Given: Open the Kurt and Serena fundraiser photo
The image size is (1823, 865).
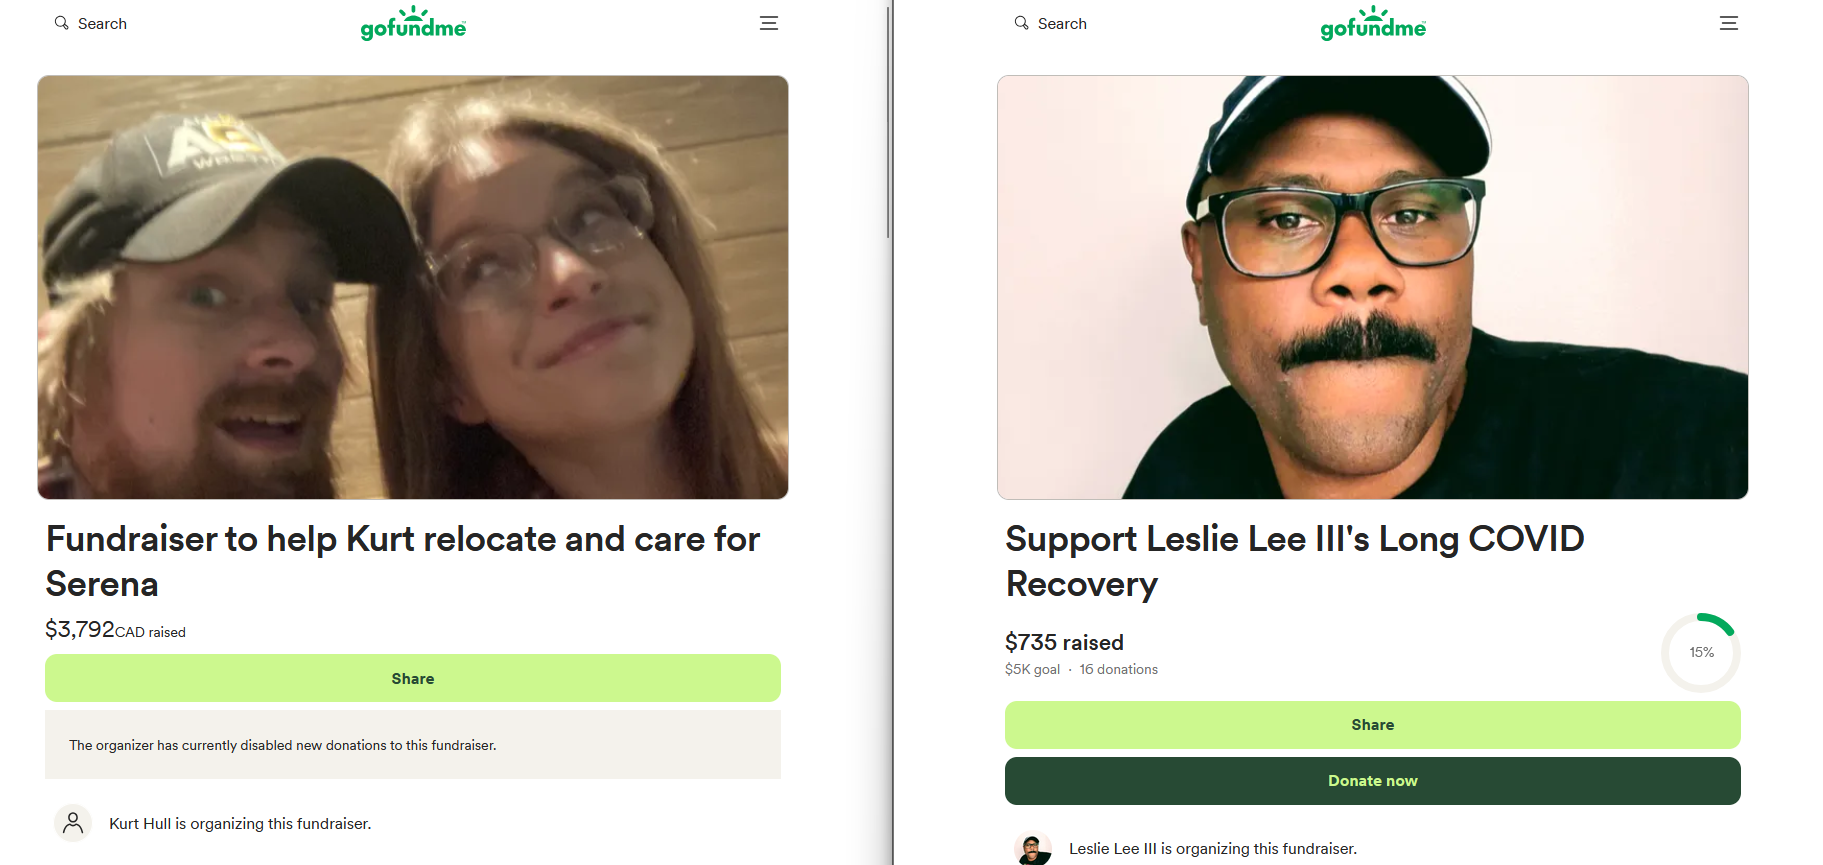Looking at the screenshot, I should pyautogui.click(x=413, y=287).
